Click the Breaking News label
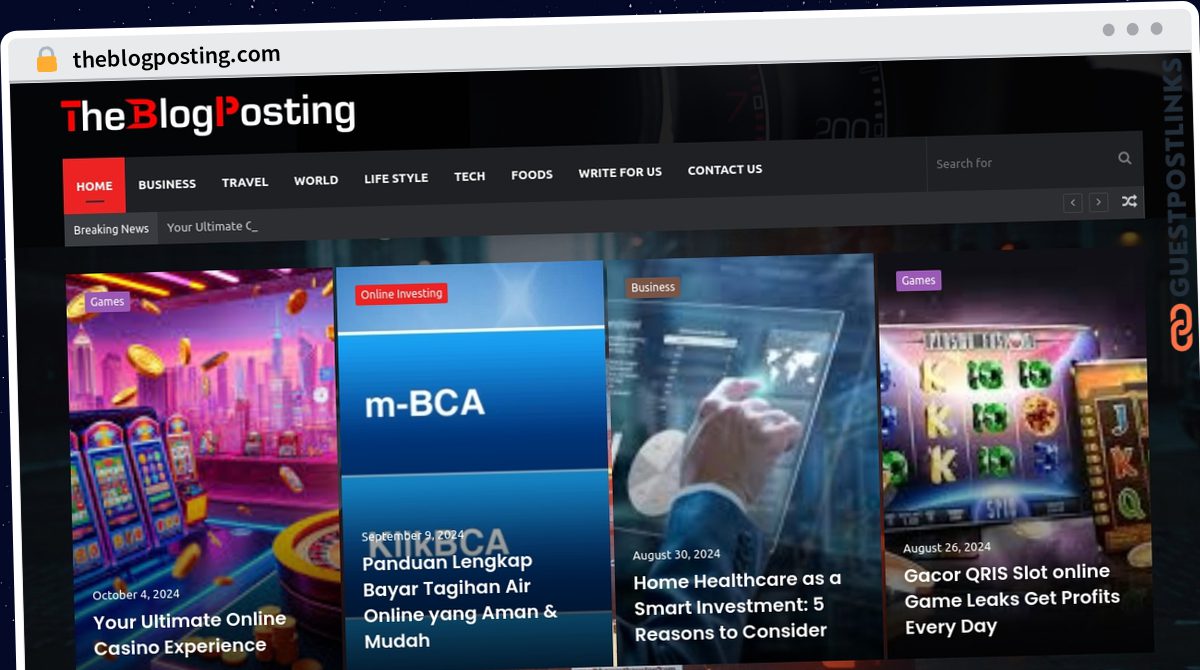This screenshot has width=1200, height=670. point(111,229)
